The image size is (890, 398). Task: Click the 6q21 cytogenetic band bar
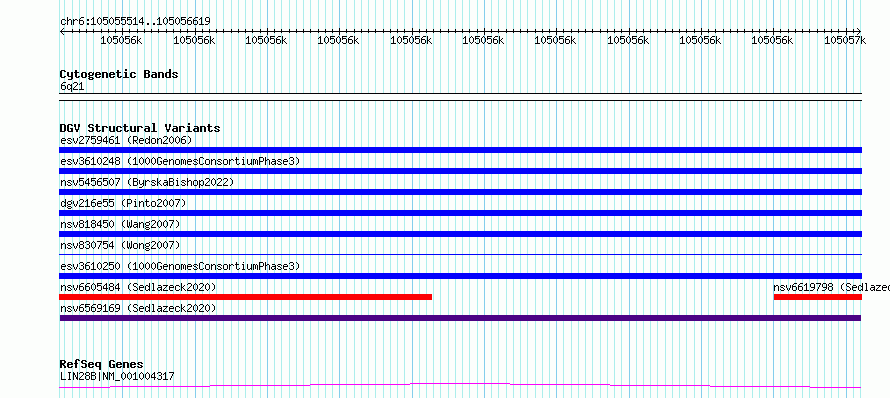click(x=460, y=97)
